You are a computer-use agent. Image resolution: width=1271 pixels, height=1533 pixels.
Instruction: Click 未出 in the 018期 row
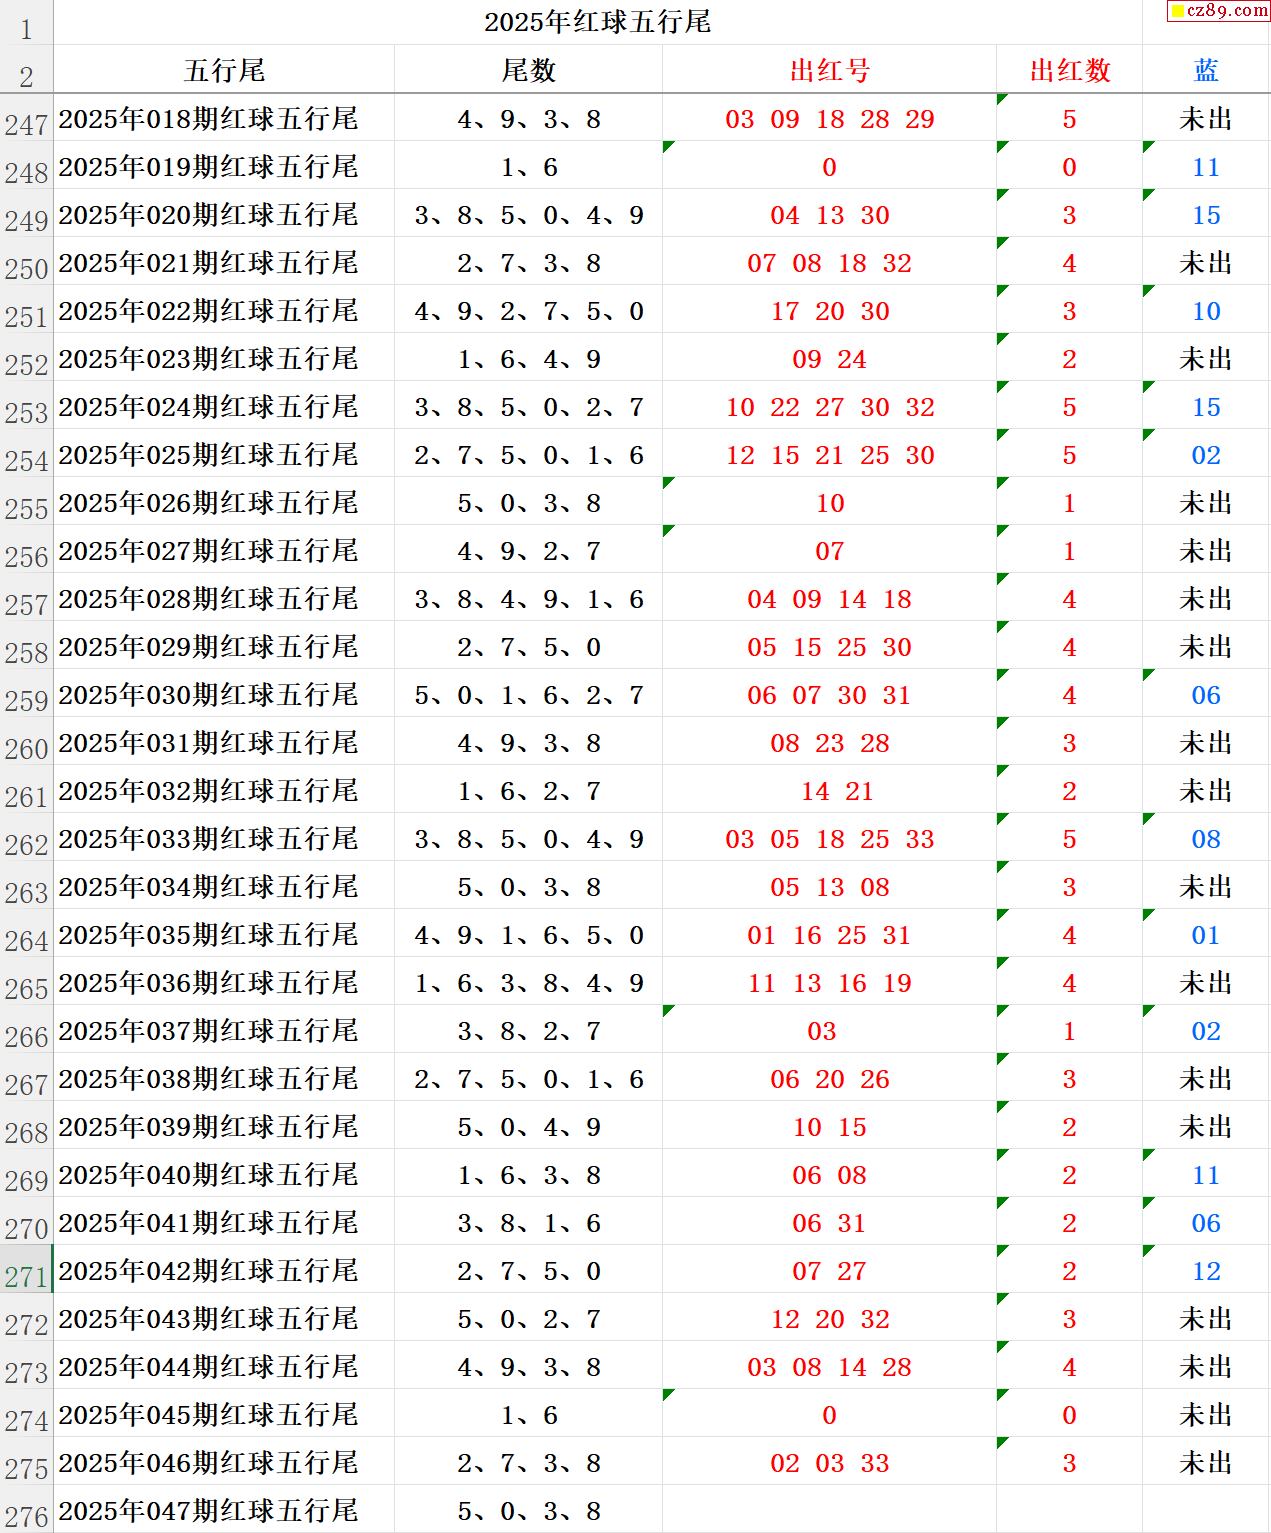1206,119
